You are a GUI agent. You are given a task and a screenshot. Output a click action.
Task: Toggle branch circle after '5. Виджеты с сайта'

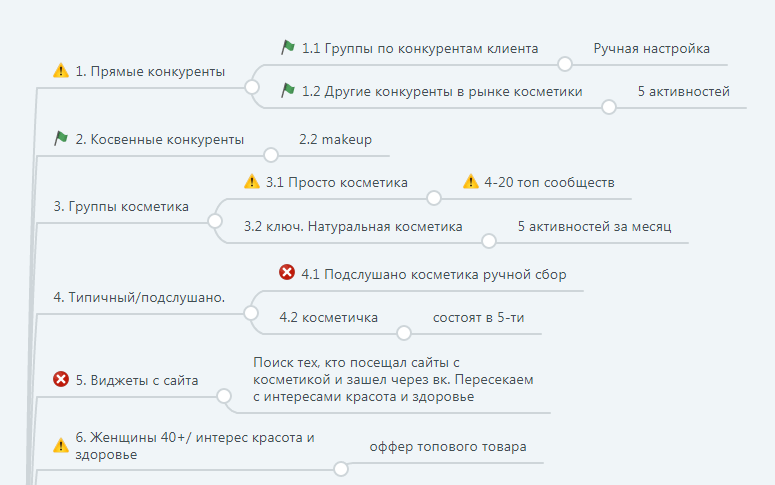tap(221, 396)
